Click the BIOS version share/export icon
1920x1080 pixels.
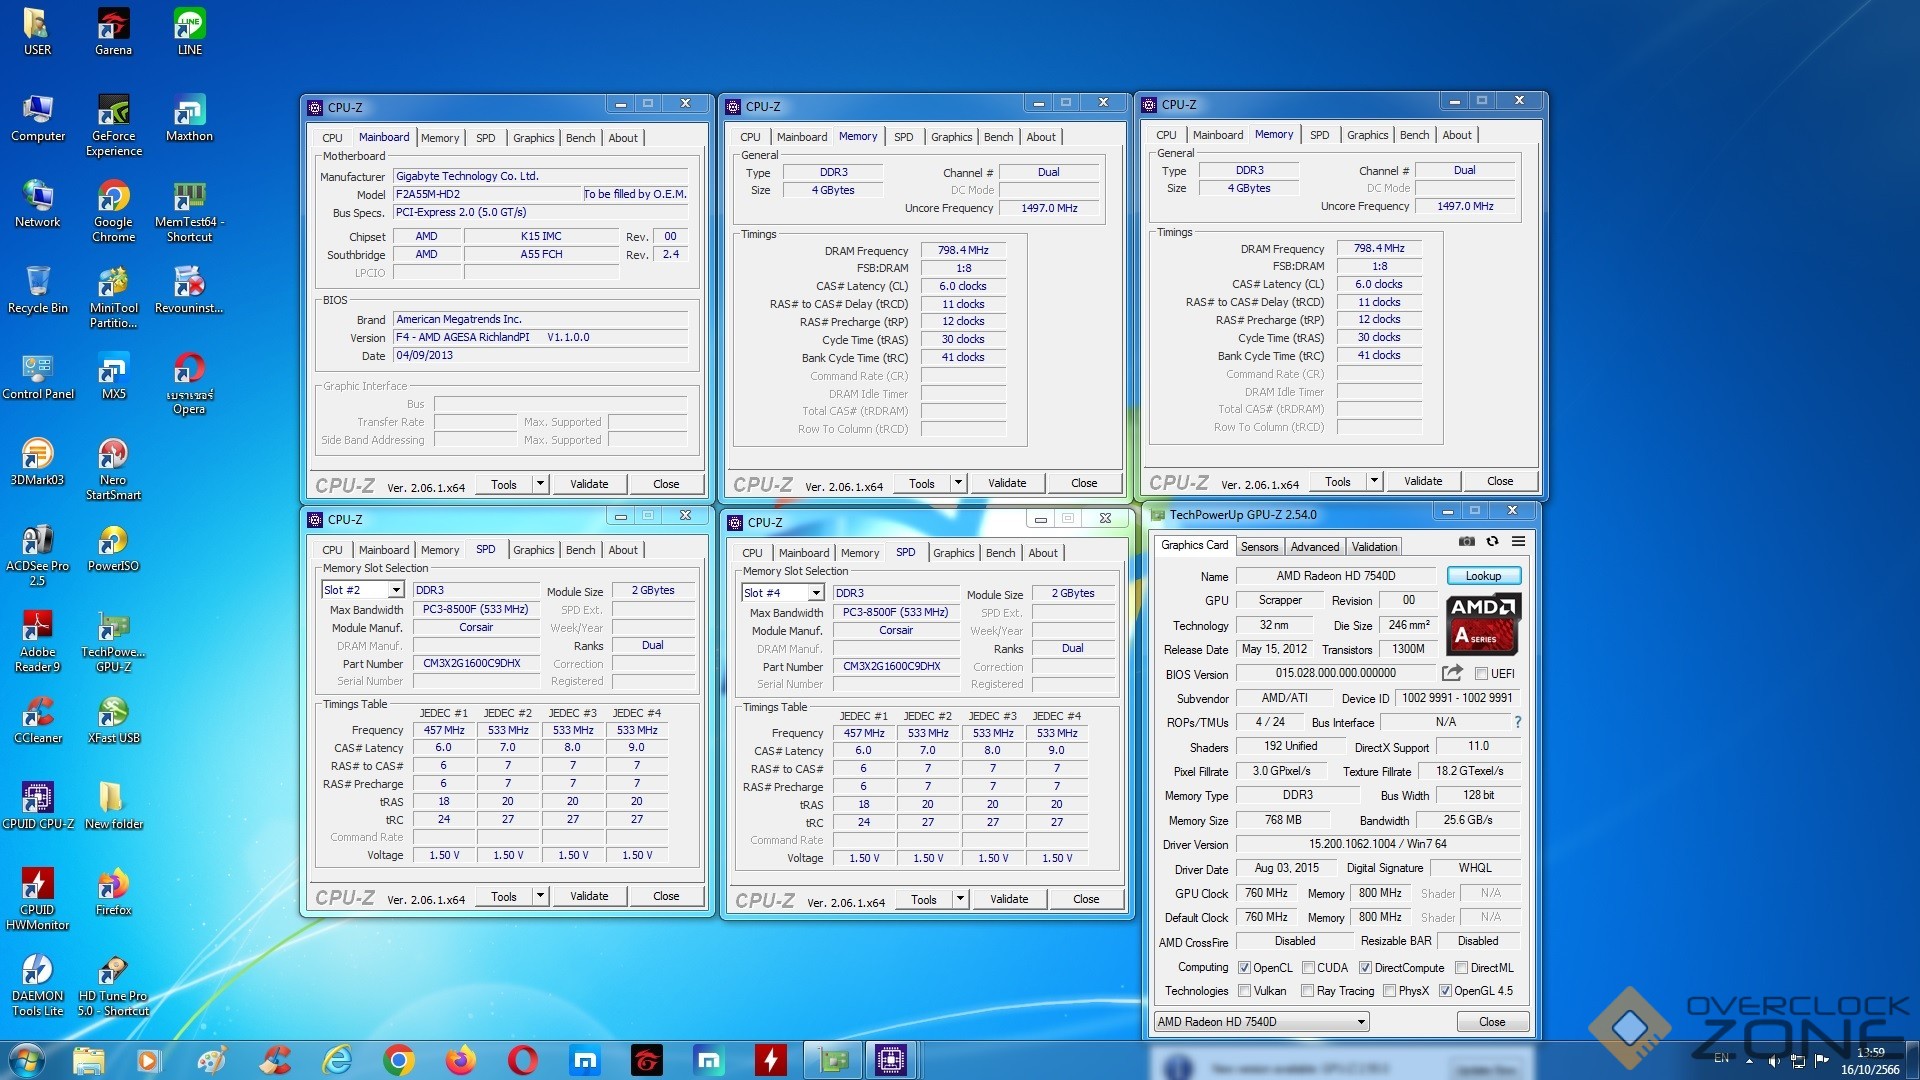pos(1452,673)
